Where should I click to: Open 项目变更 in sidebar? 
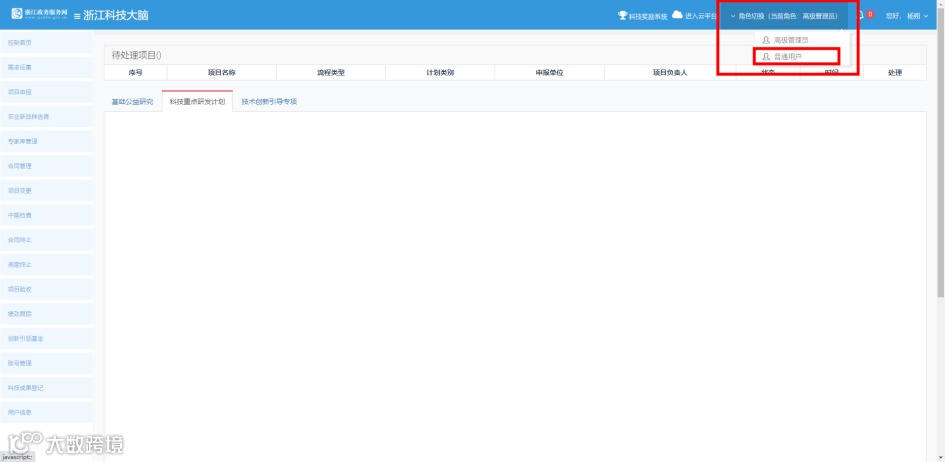pos(46,191)
